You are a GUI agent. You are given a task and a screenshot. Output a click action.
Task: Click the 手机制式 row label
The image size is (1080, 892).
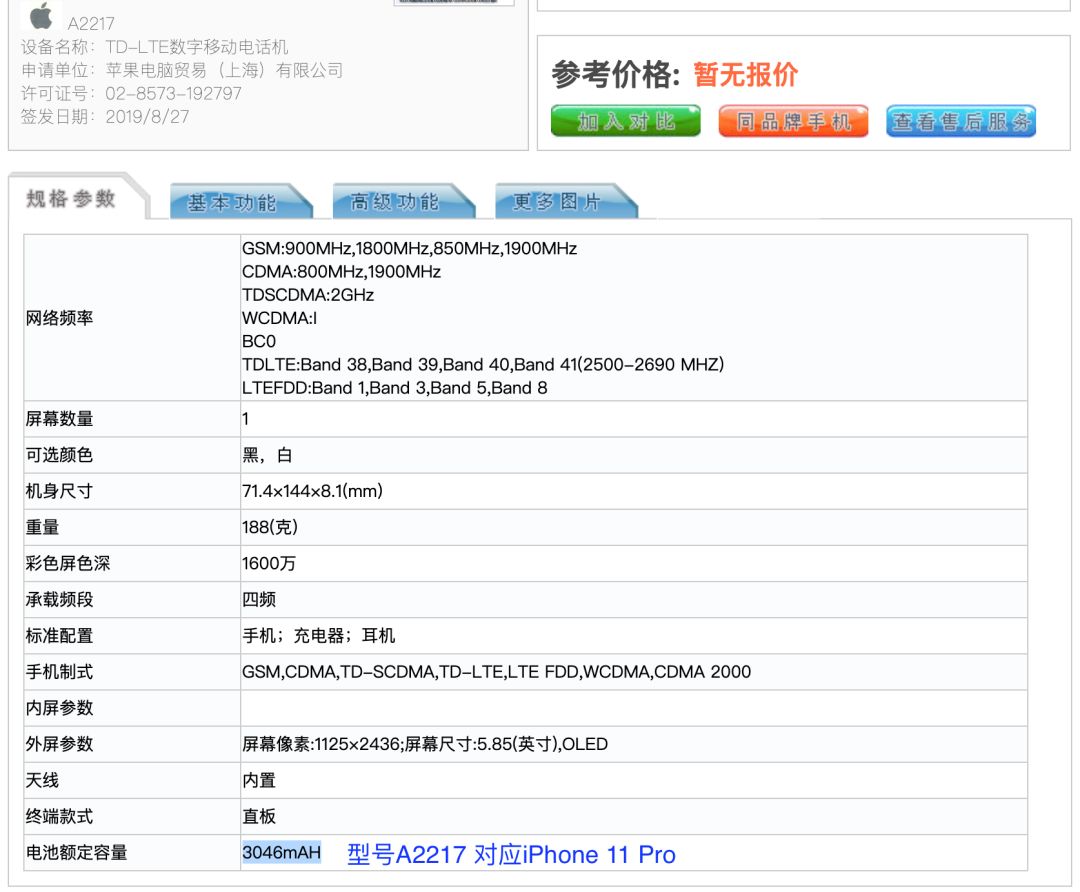[59, 672]
